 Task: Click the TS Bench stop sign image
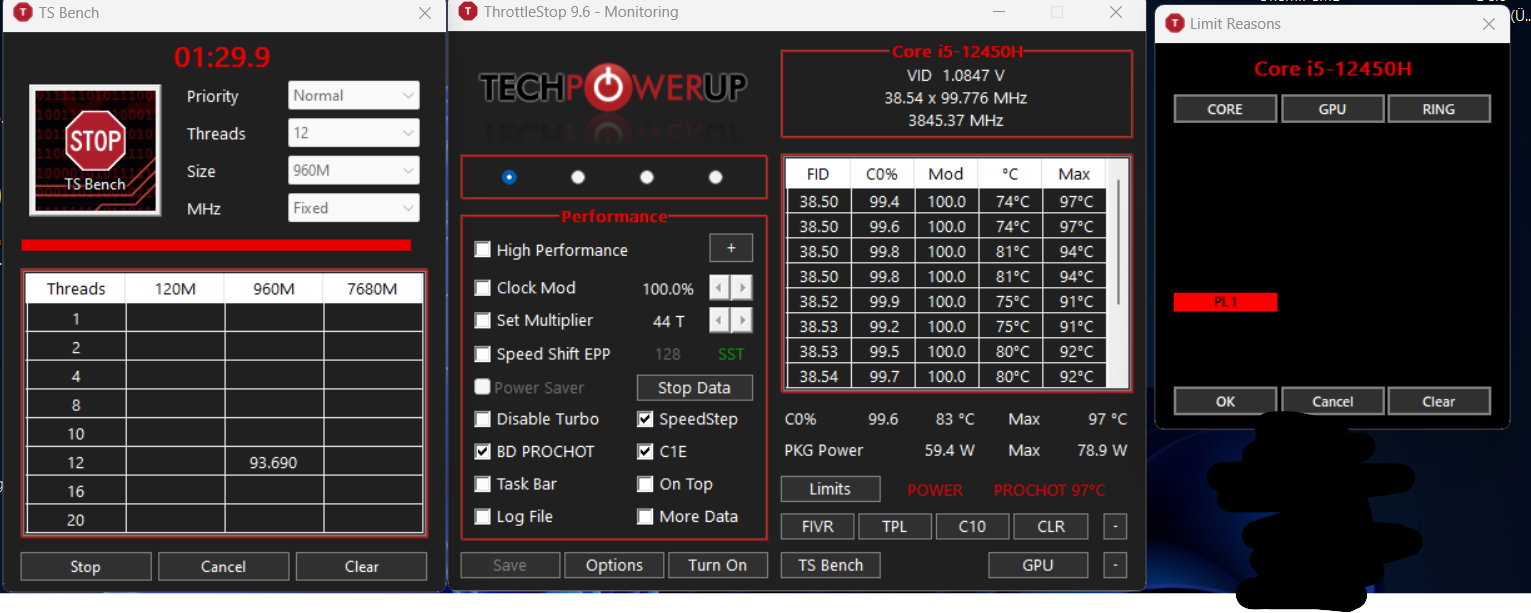pos(95,149)
